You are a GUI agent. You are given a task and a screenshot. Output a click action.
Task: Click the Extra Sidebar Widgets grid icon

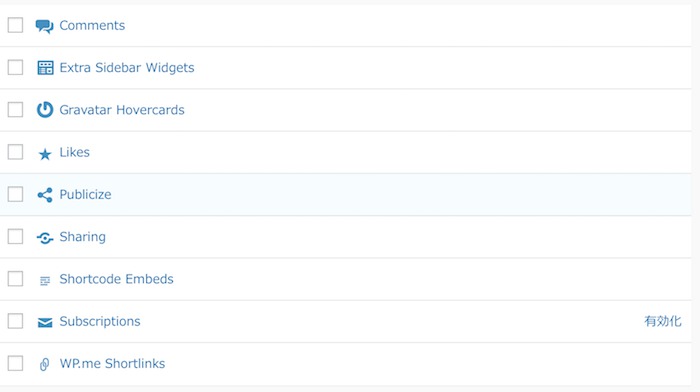tap(45, 68)
